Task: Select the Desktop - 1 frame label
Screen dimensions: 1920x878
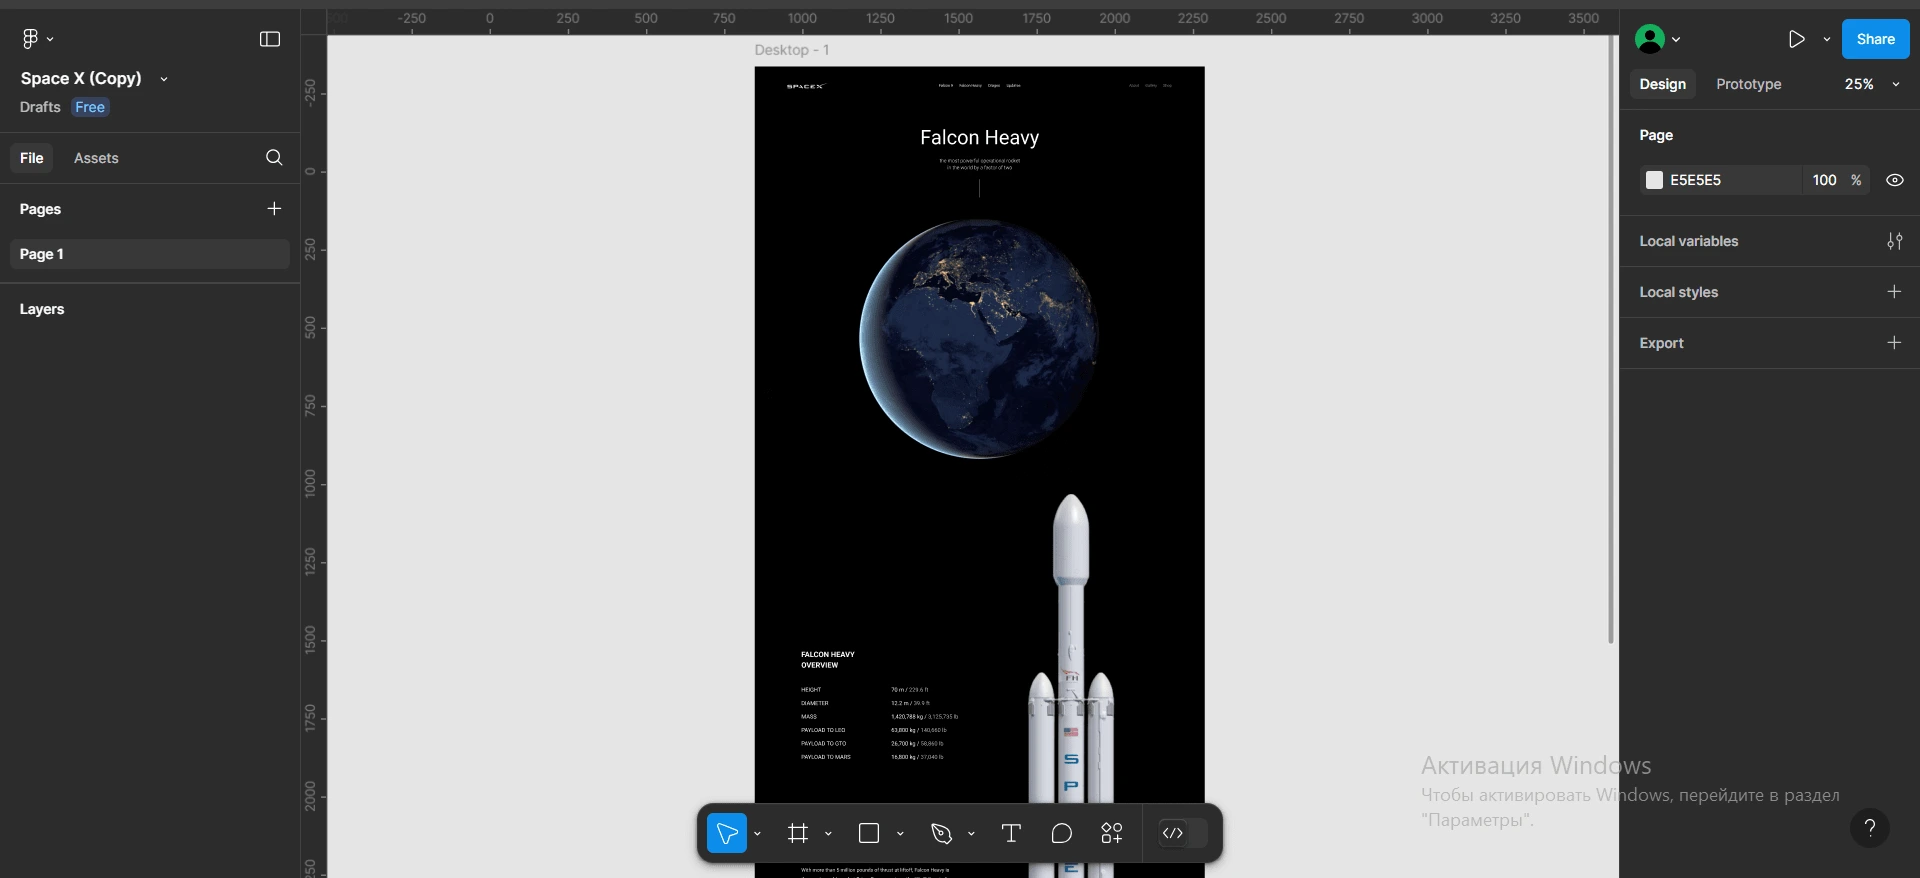Action: click(792, 50)
